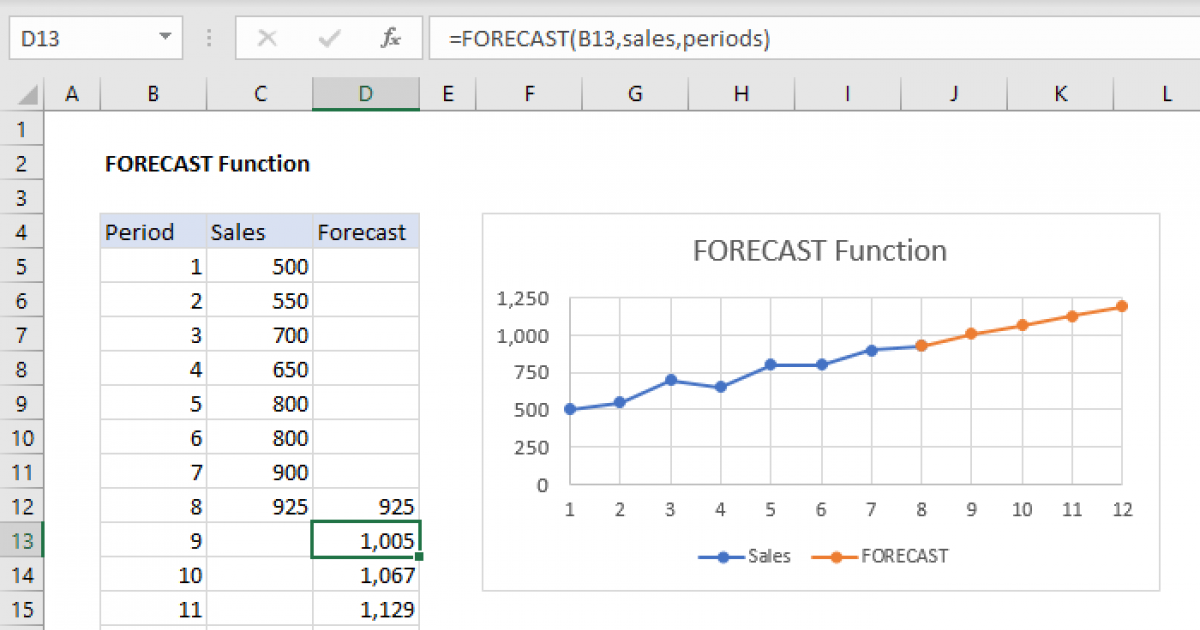Click the chart title FORECAST Function
The image size is (1200, 630).
[x=820, y=251]
